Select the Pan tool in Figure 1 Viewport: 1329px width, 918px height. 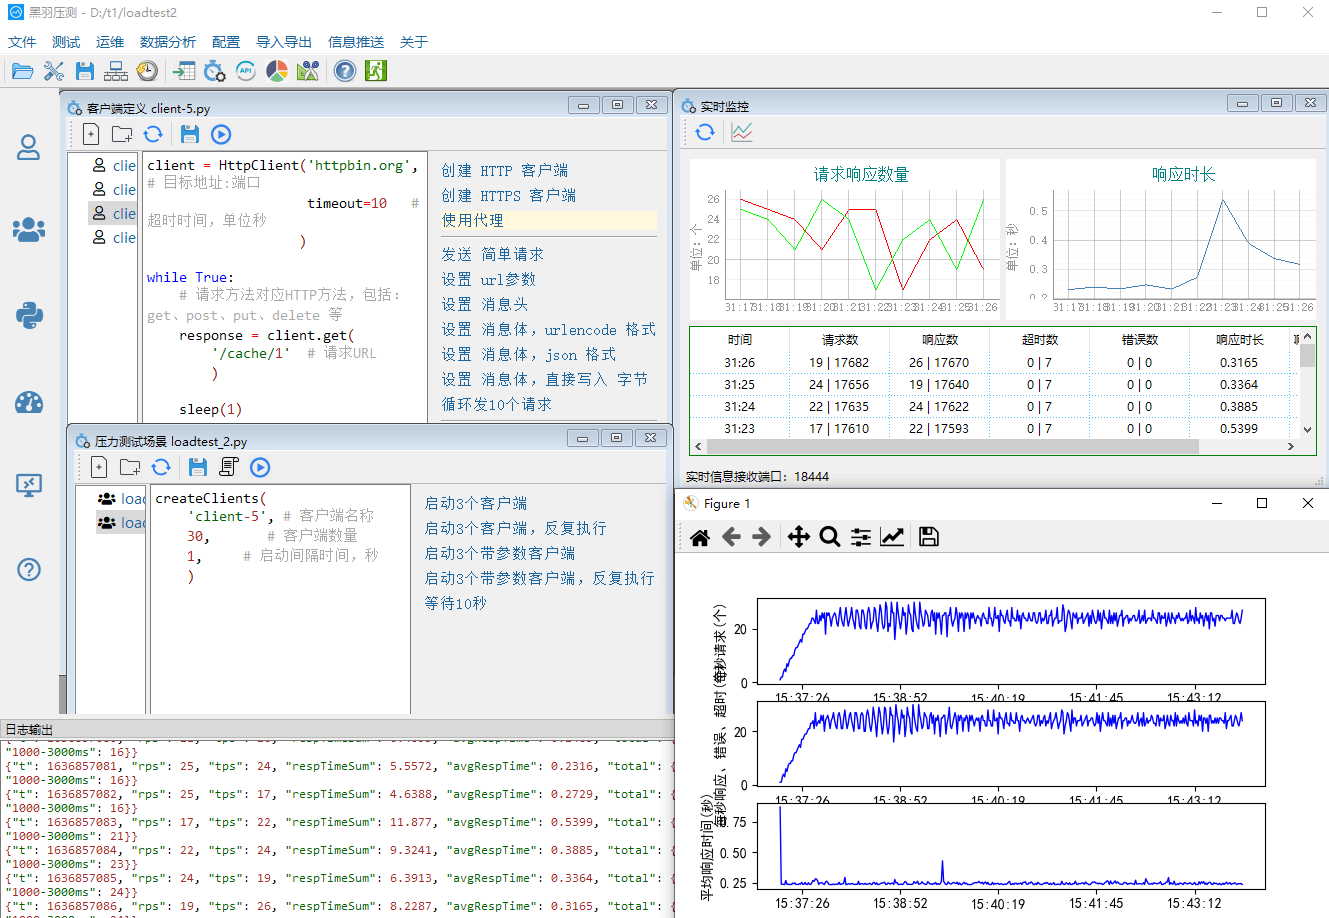798,538
